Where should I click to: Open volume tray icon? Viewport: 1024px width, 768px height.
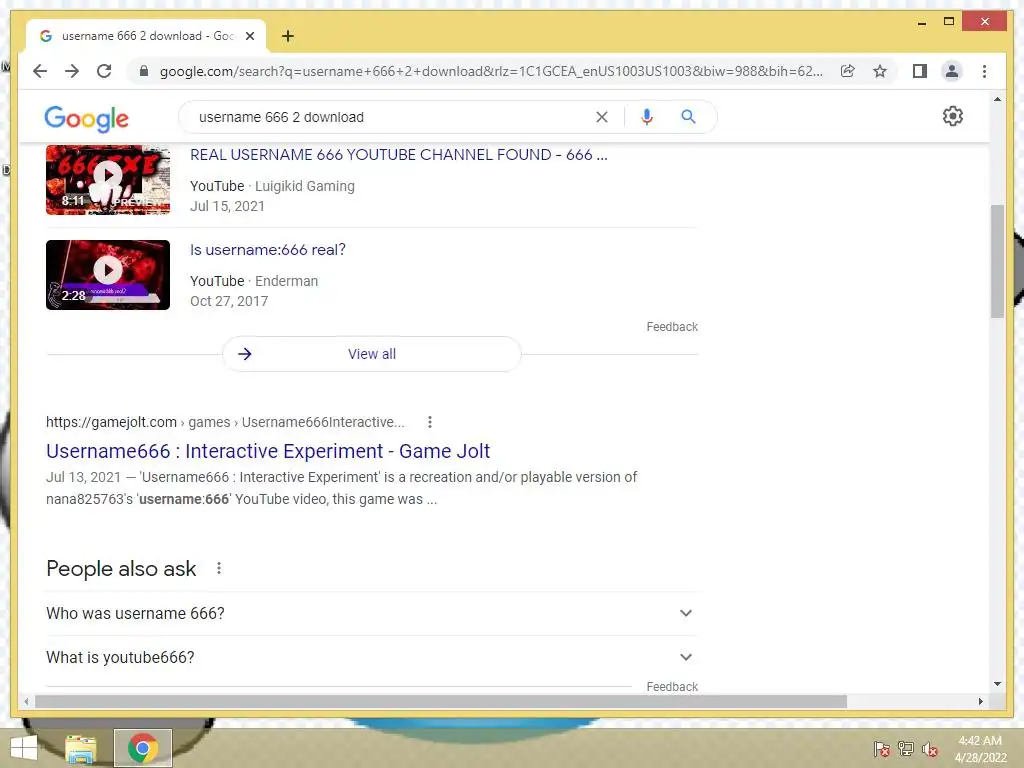click(929, 749)
